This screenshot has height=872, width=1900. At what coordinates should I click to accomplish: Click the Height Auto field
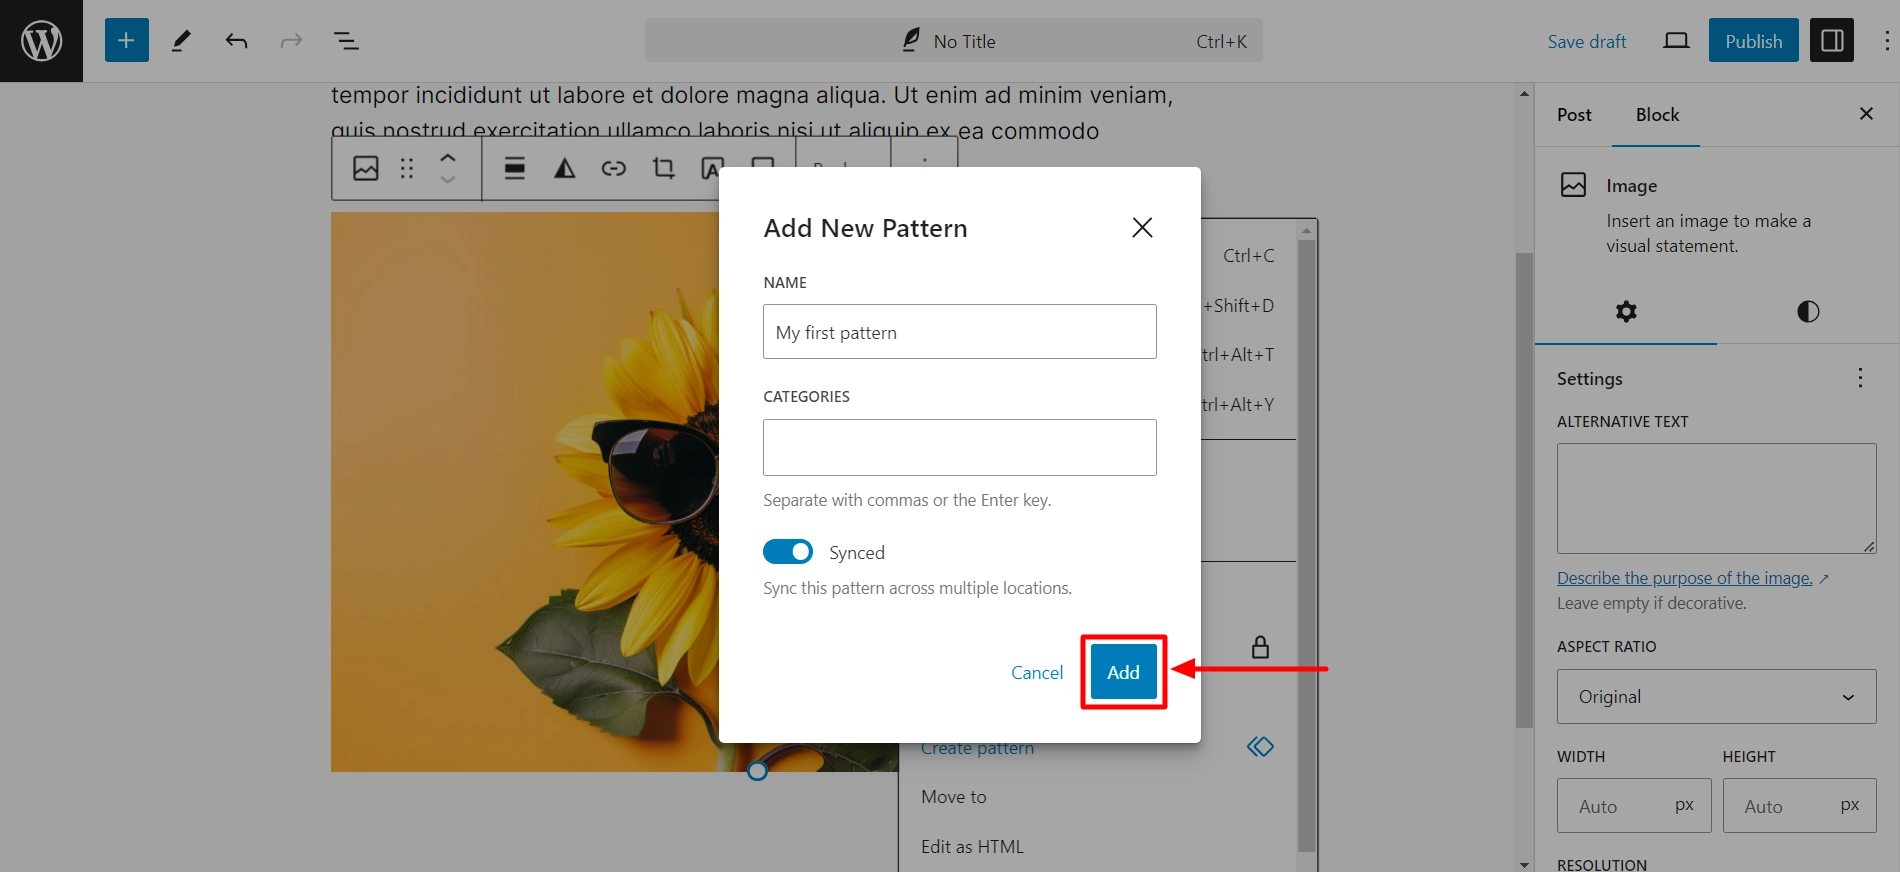click(1799, 806)
